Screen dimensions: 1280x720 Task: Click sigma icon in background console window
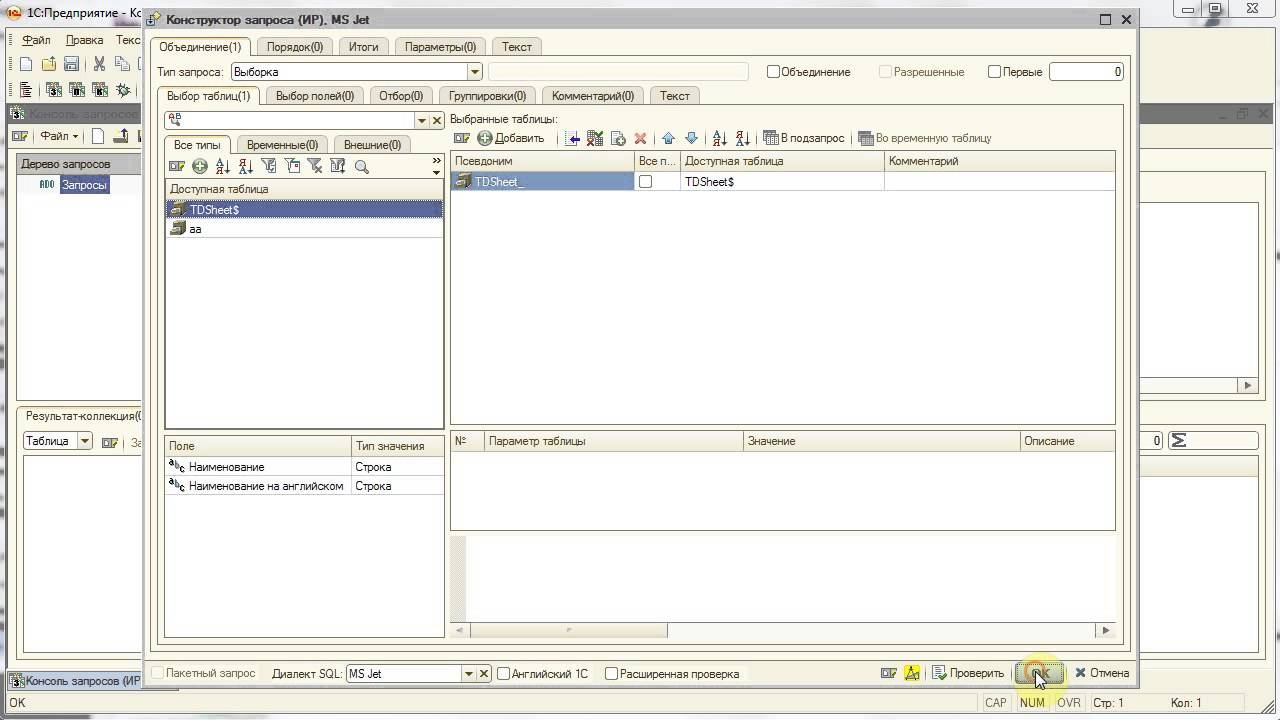1179,441
